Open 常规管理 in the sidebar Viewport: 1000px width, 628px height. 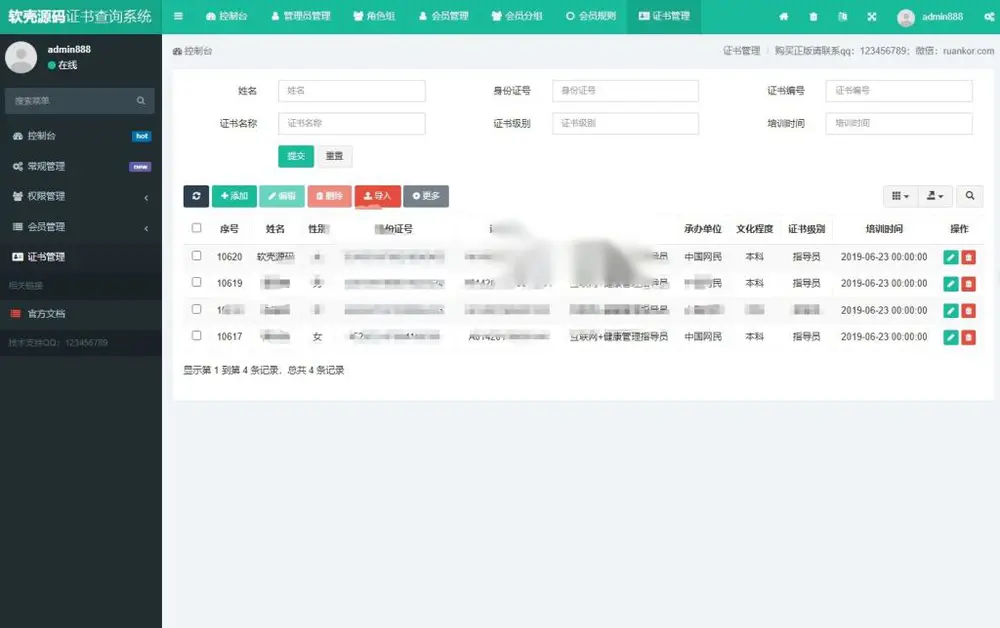pos(81,166)
